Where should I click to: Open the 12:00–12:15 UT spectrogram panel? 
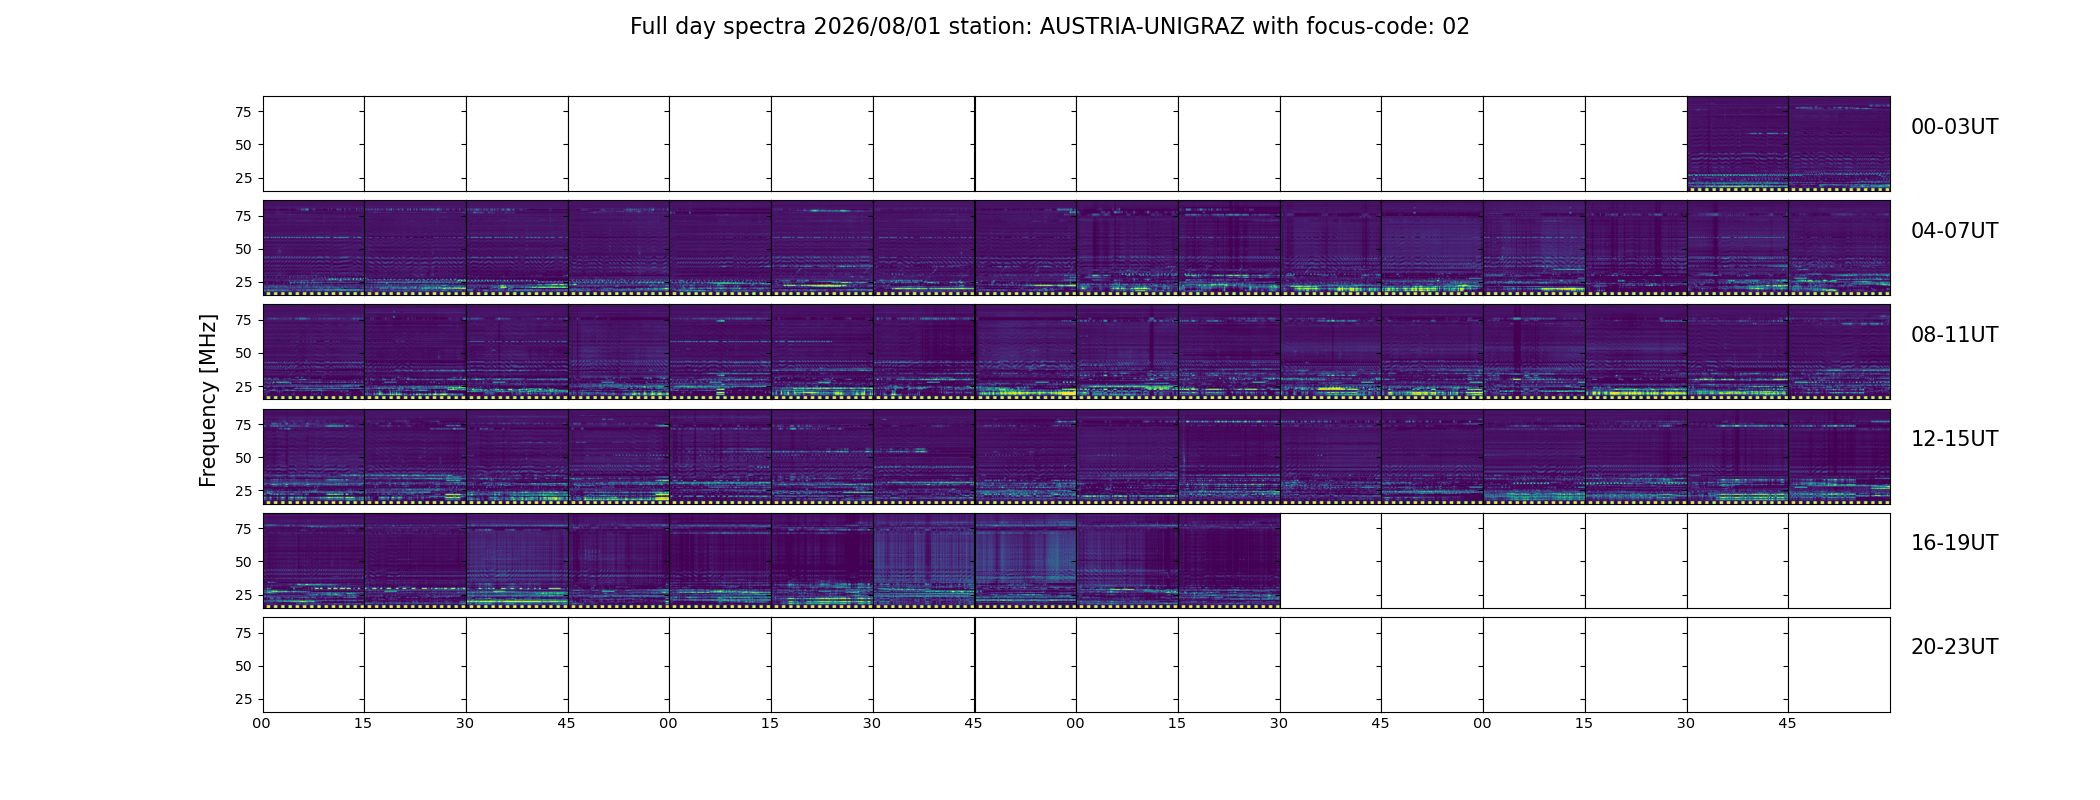coord(314,456)
